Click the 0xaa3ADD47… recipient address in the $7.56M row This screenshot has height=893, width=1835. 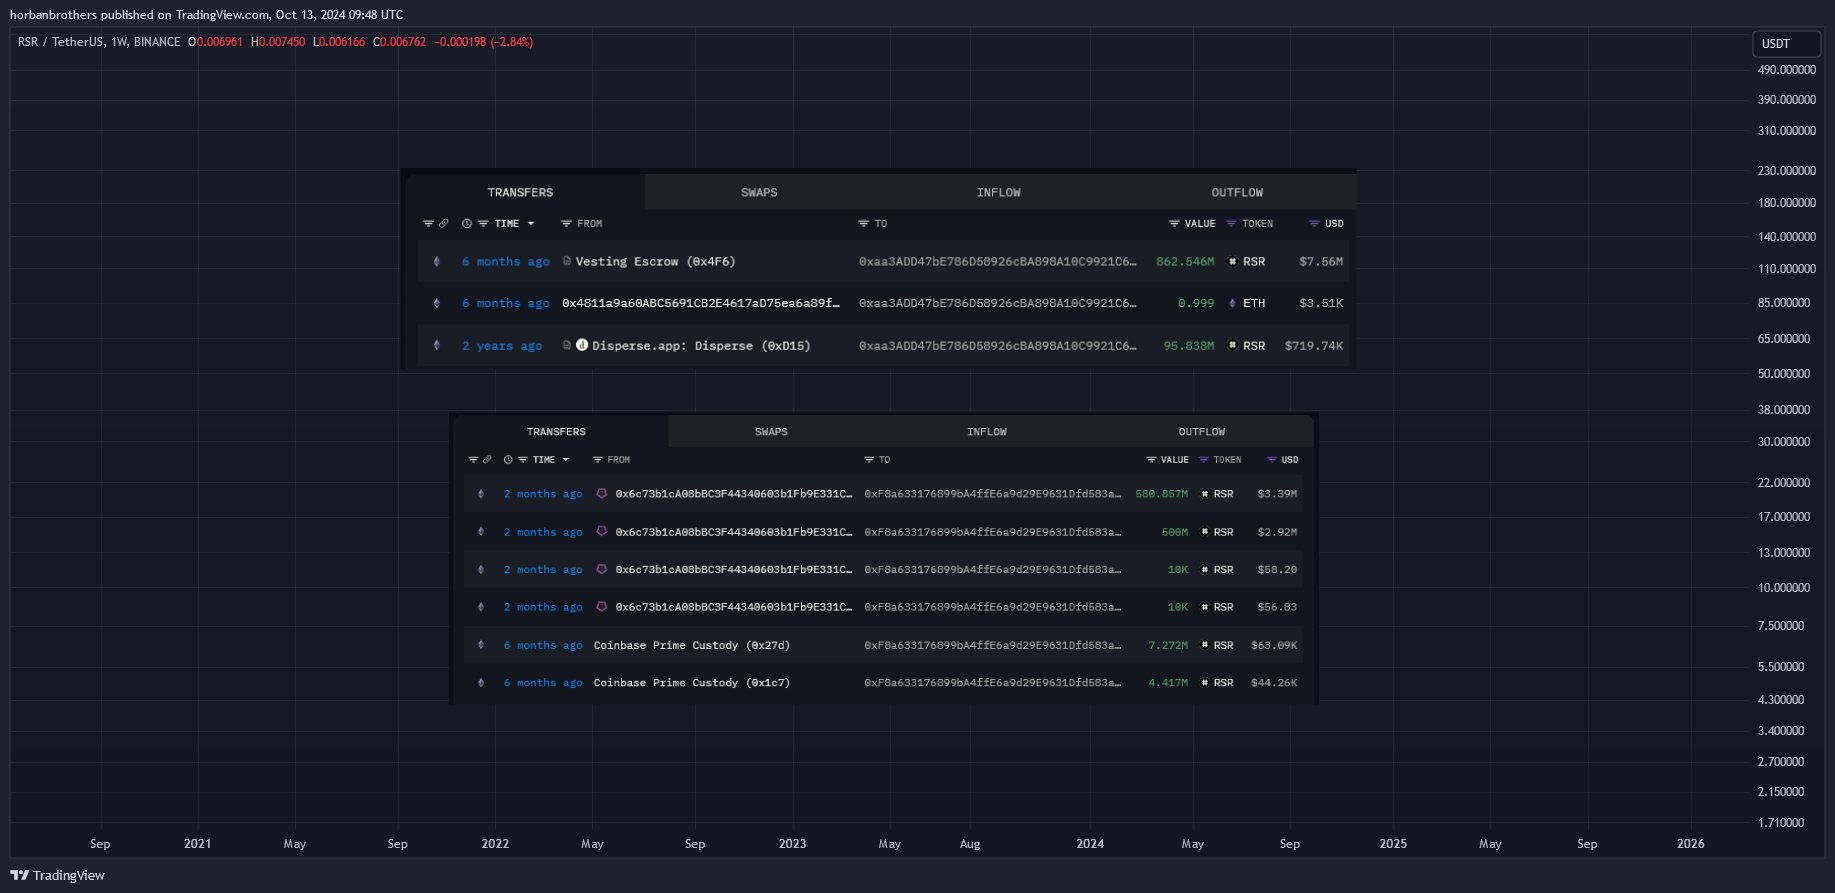pyautogui.click(x=997, y=262)
